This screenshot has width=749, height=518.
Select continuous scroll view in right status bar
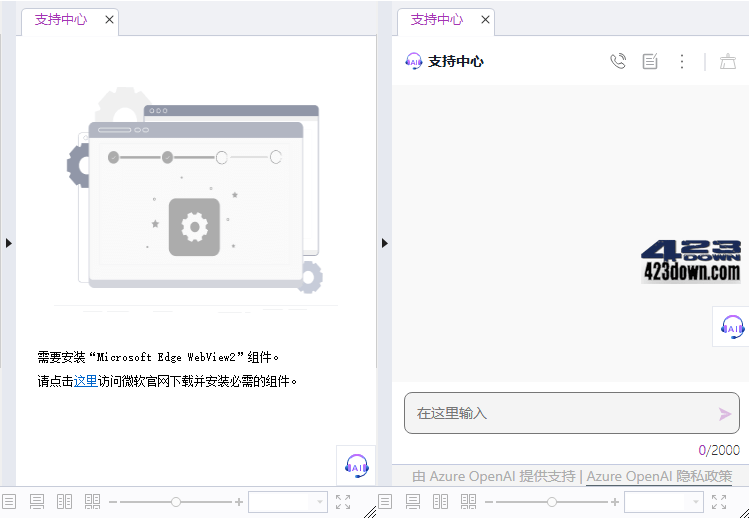413,502
